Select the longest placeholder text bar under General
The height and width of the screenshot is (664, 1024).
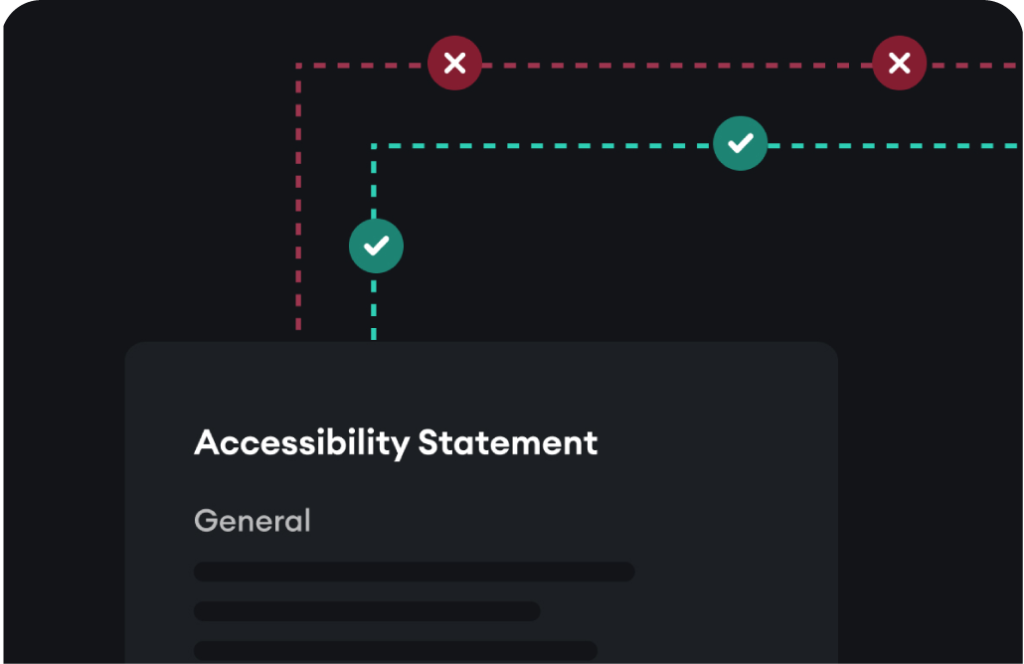pyautogui.click(x=414, y=572)
